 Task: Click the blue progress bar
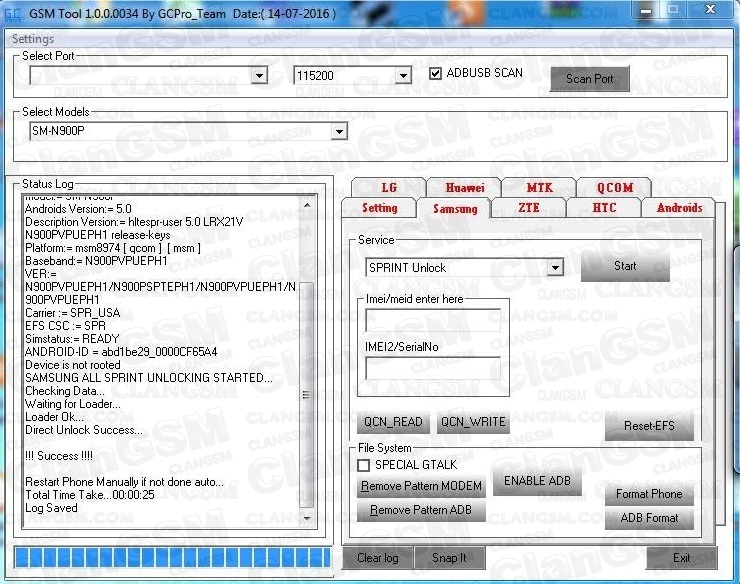click(x=172, y=558)
